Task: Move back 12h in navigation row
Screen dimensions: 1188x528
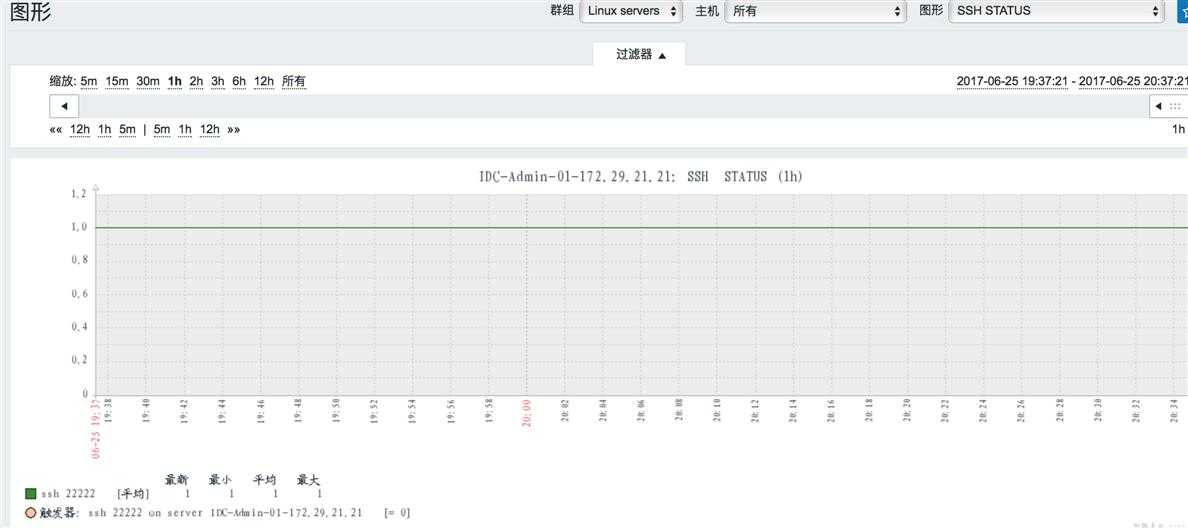Action: click(80, 130)
